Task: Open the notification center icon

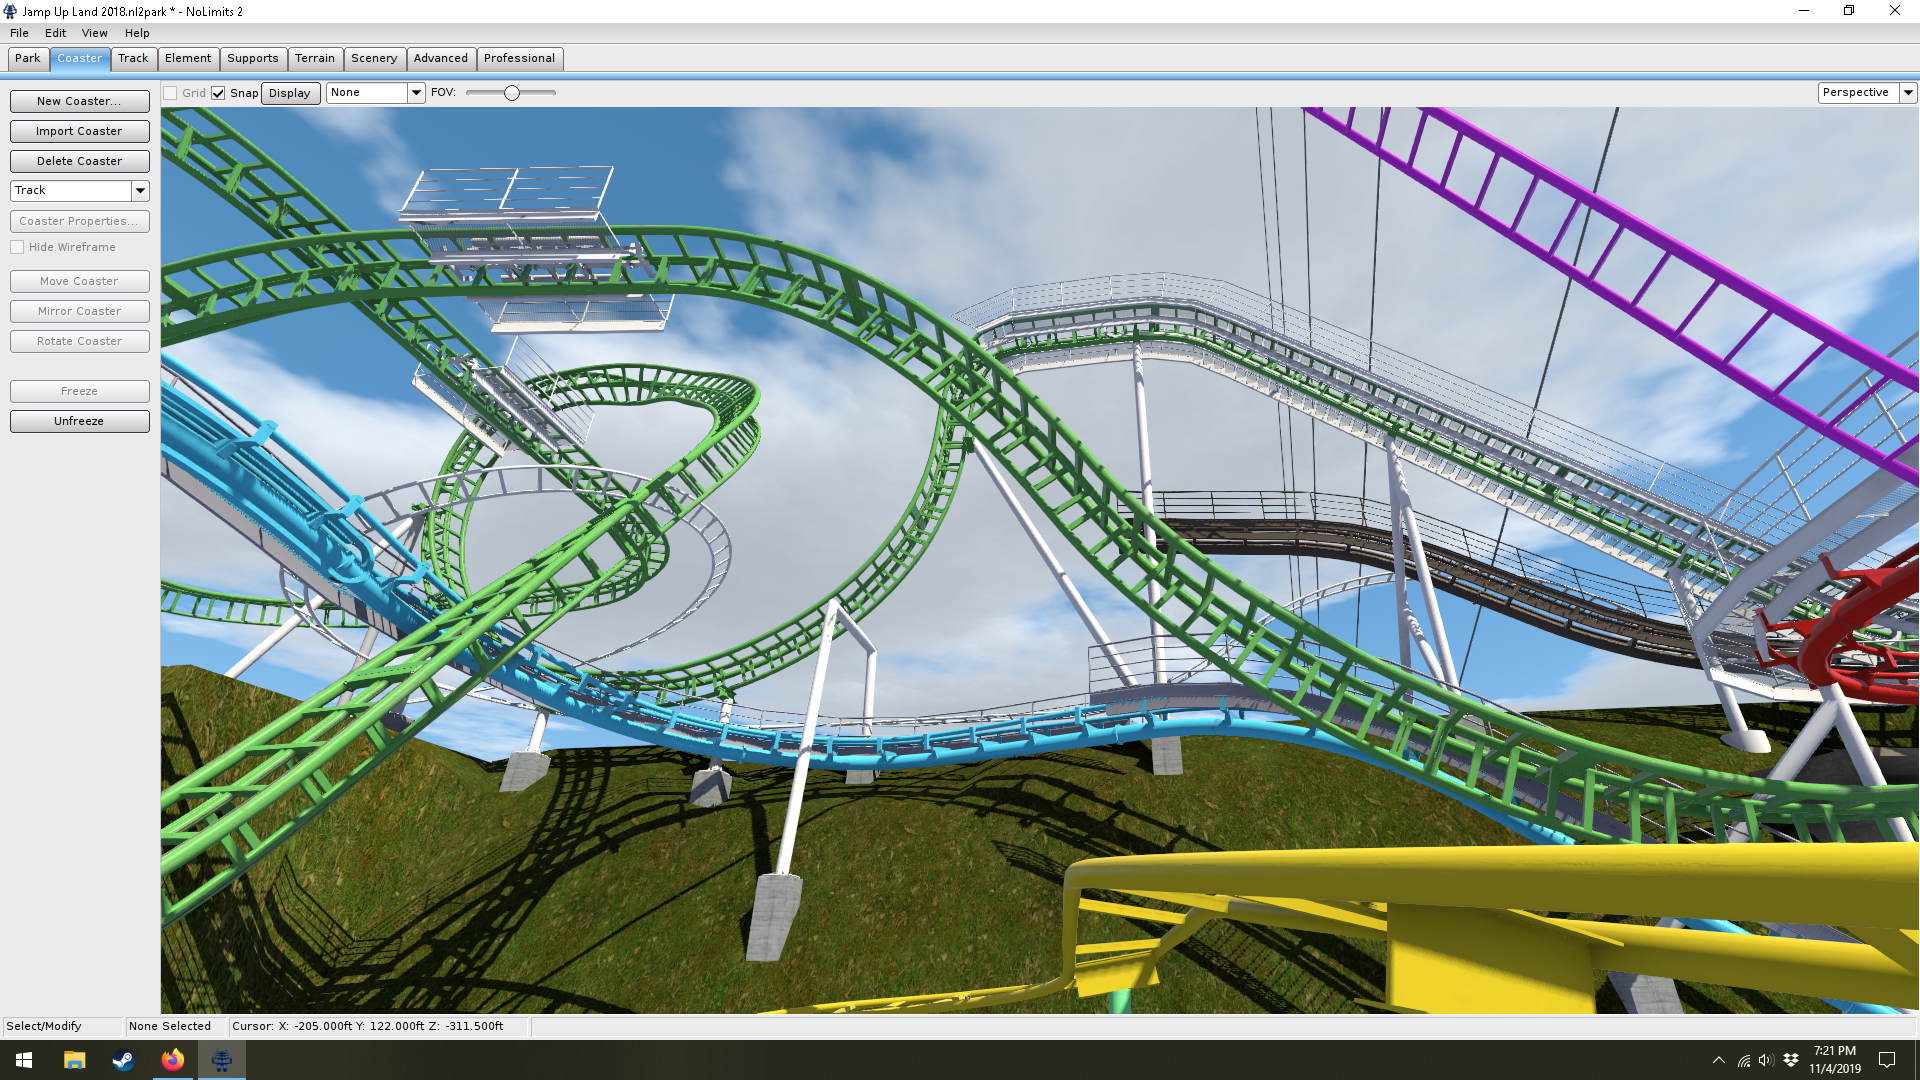Action: [1887, 1060]
